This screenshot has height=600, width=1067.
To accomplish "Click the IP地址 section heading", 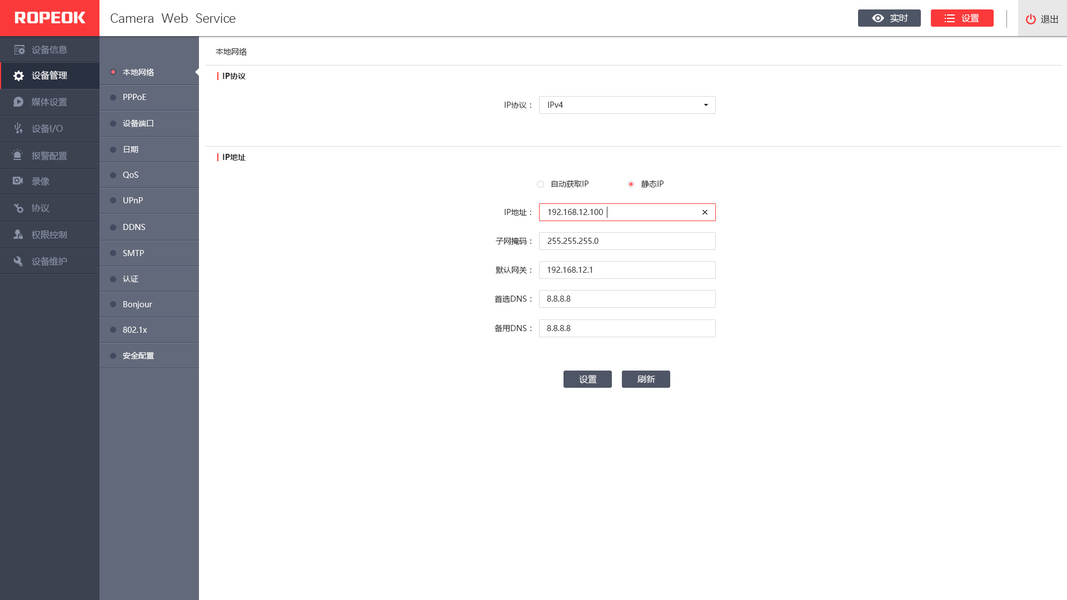I will pos(233,157).
